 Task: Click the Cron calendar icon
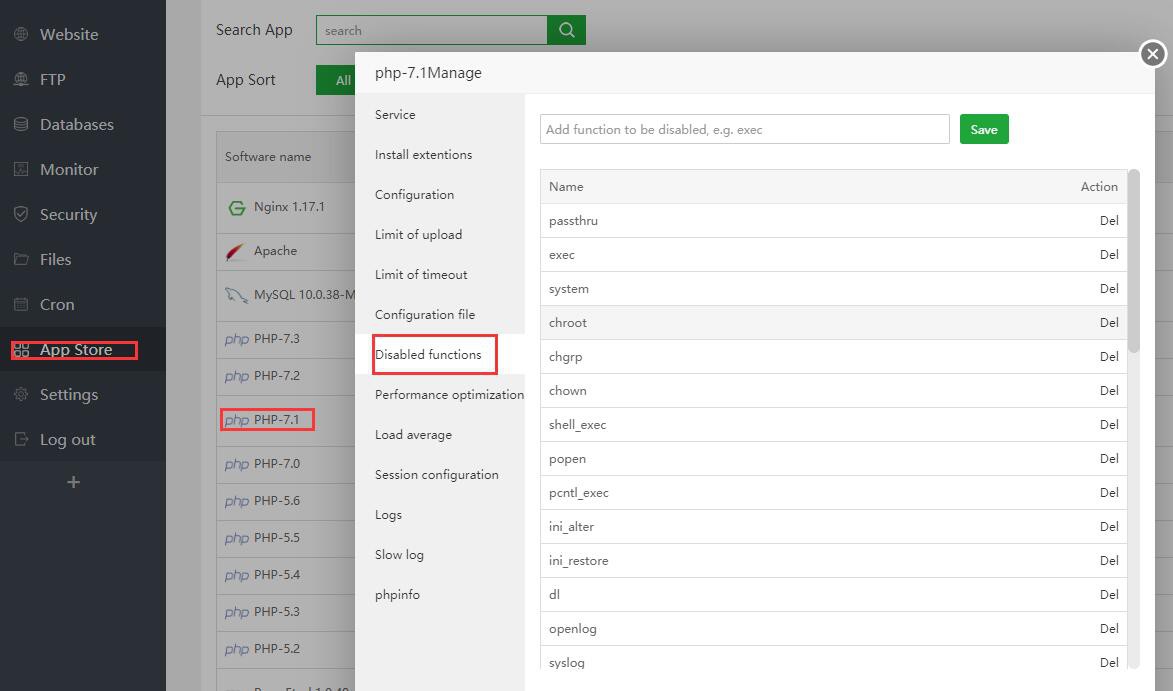[x=21, y=304]
